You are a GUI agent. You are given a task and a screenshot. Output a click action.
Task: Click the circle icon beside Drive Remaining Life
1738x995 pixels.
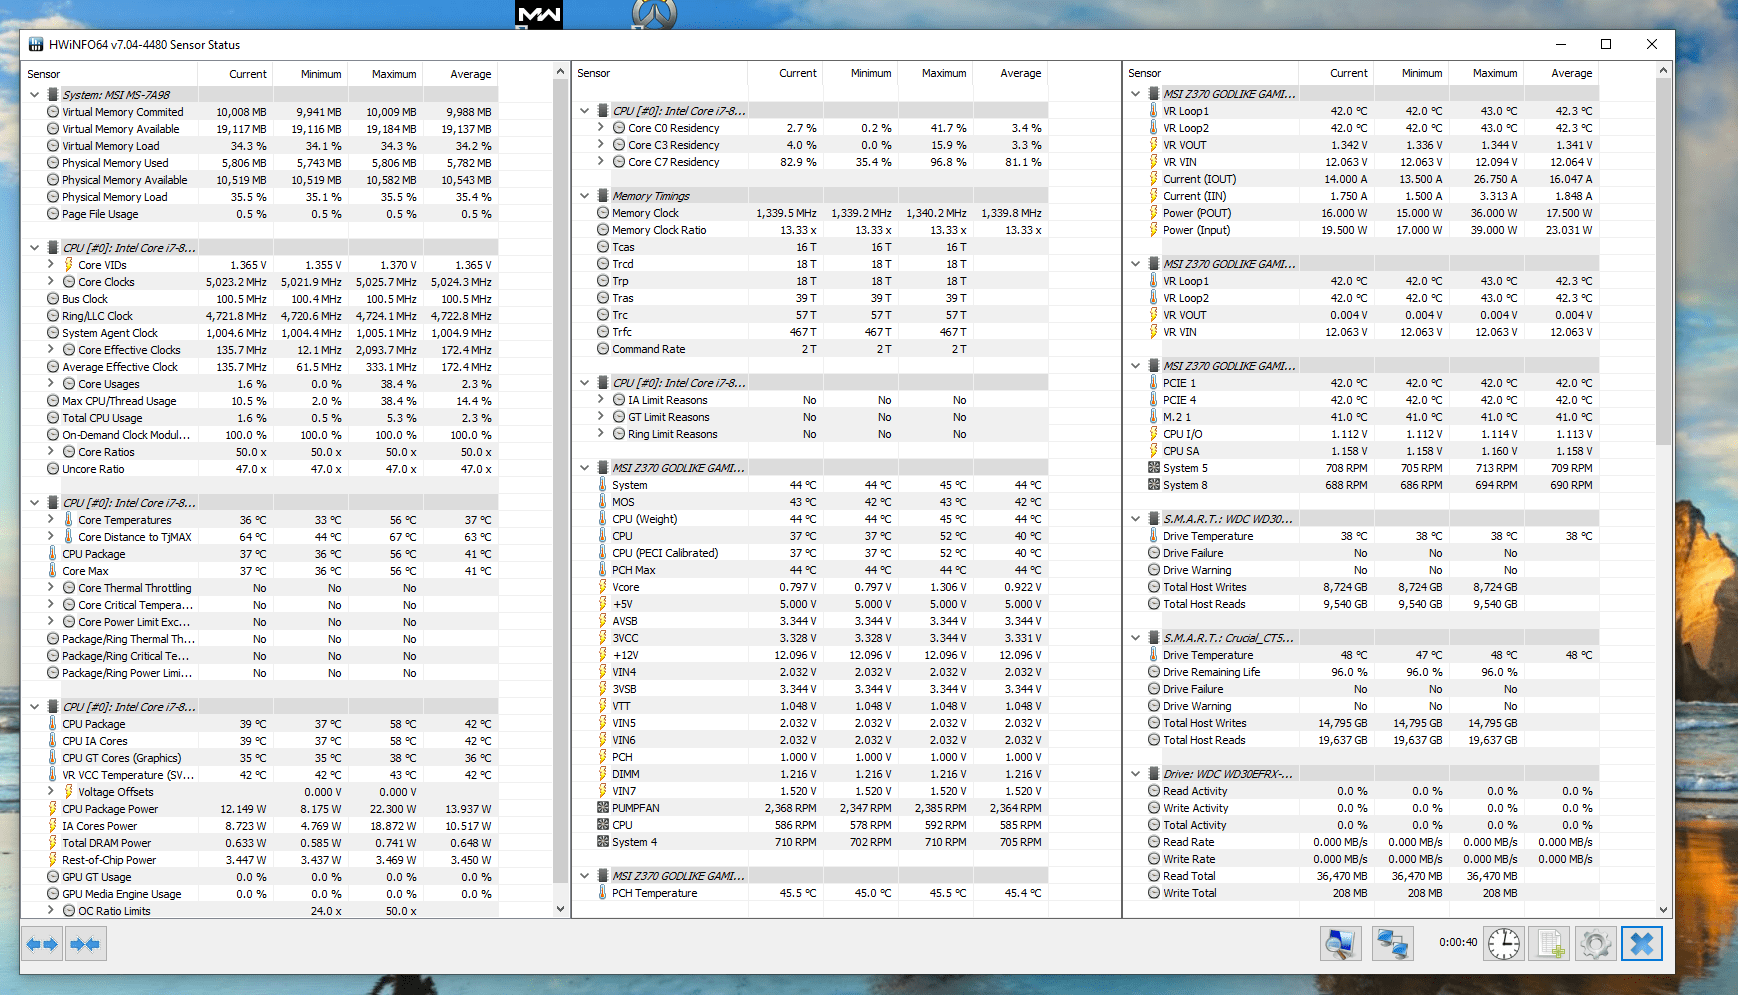[x=1154, y=672]
